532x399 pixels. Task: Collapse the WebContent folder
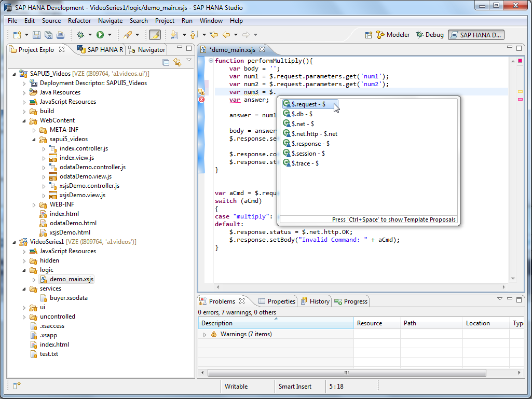click(24, 121)
